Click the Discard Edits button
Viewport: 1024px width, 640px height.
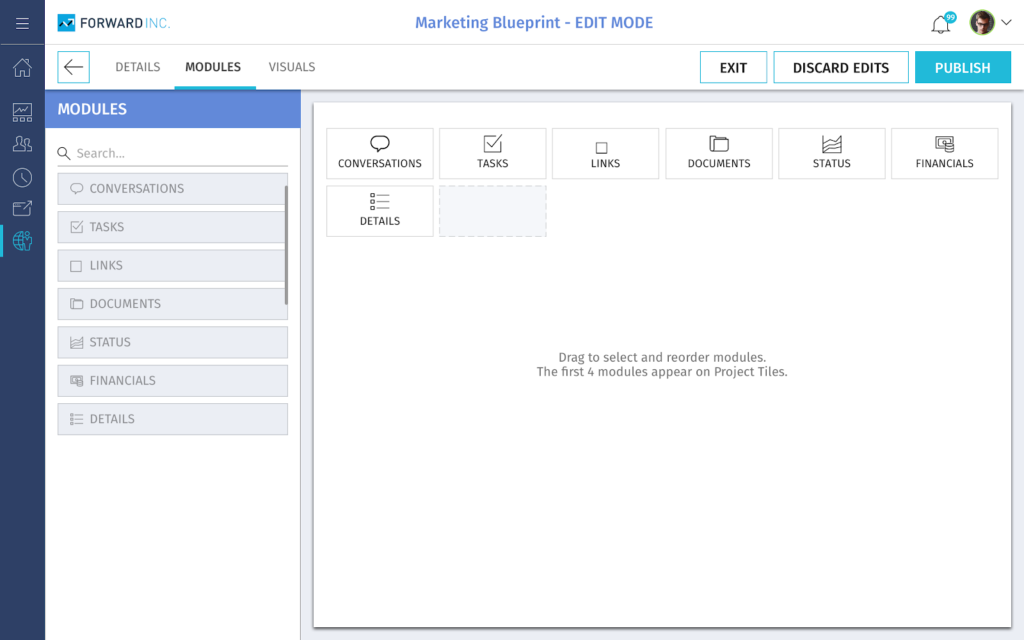840,67
